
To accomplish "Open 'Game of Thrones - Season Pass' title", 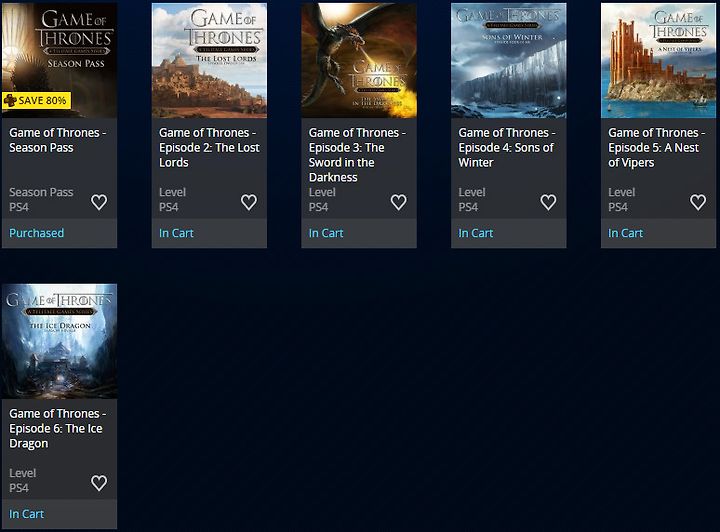I will coord(57,140).
